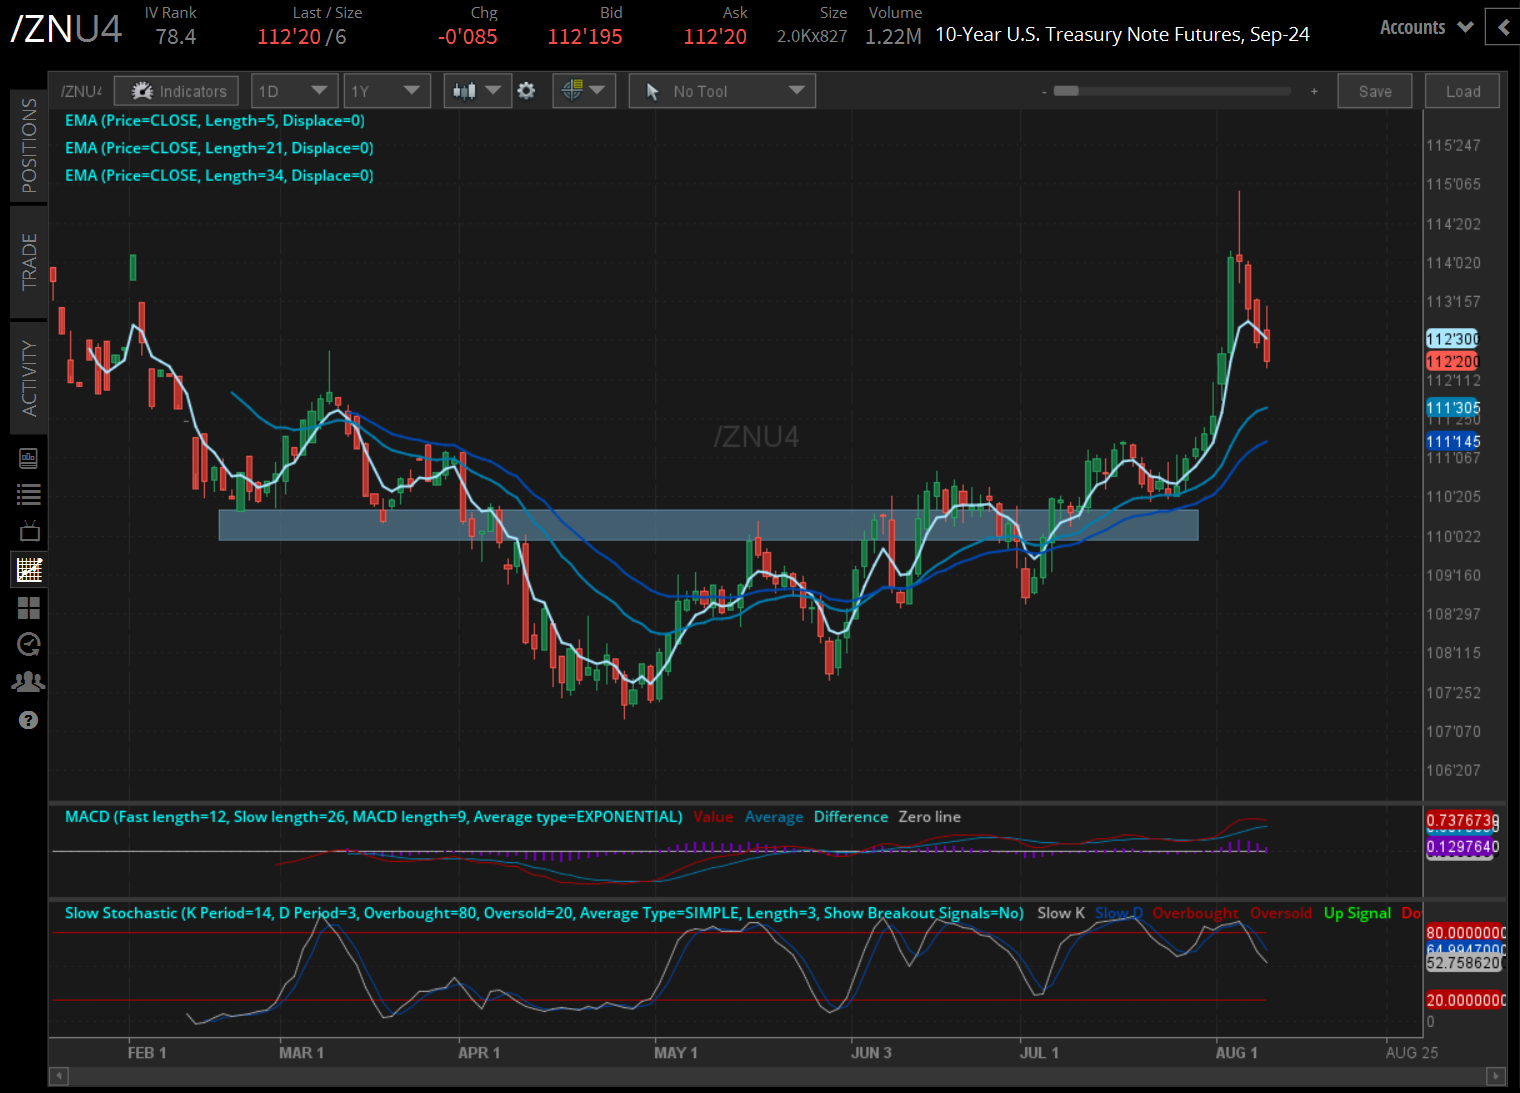Image resolution: width=1520 pixels, height=1093 pixels.
Task: Open the live TV media icon
Action: coord(29,531)
